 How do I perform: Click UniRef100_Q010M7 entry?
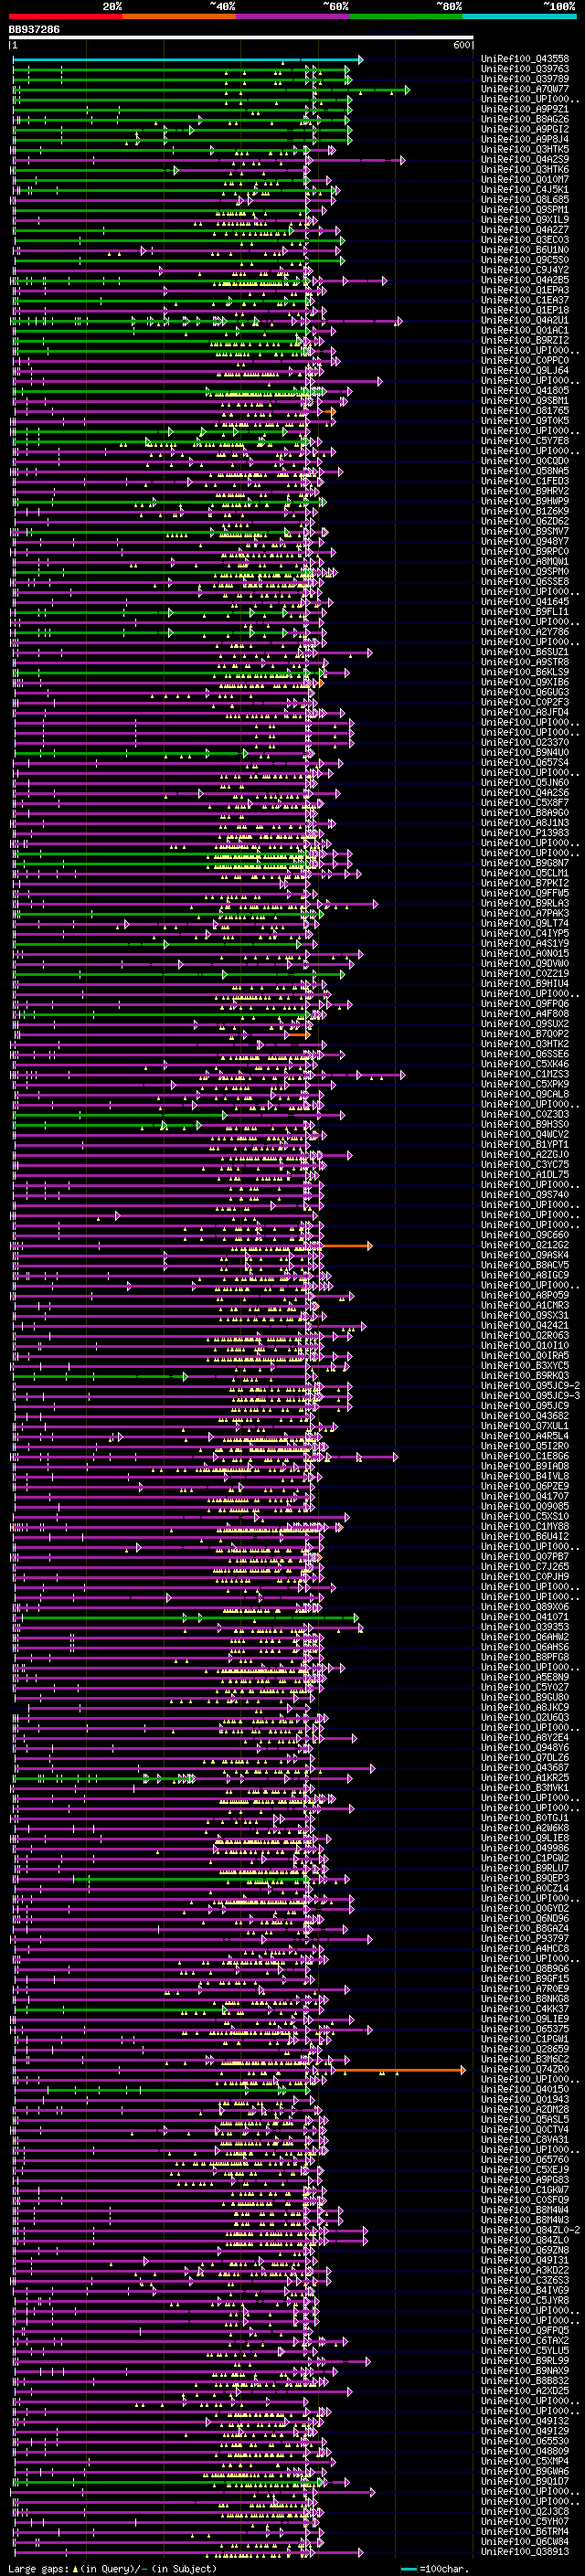click(x=525, y=179)
